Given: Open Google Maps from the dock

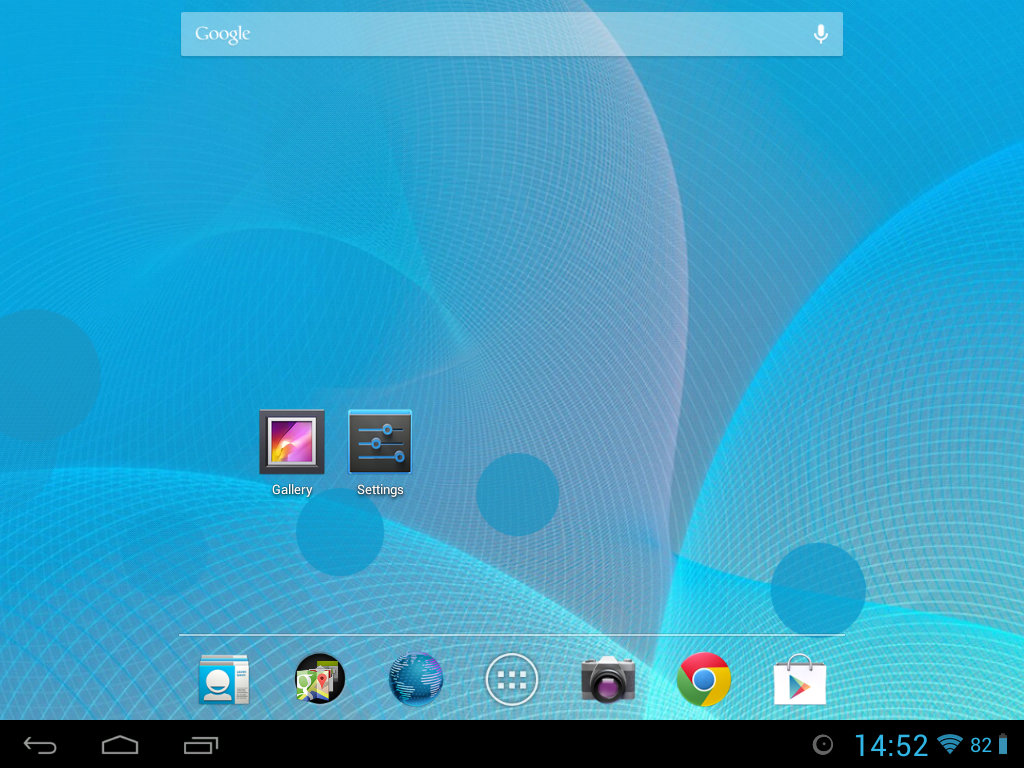Looking at the screenshot, I should point(320,679).
